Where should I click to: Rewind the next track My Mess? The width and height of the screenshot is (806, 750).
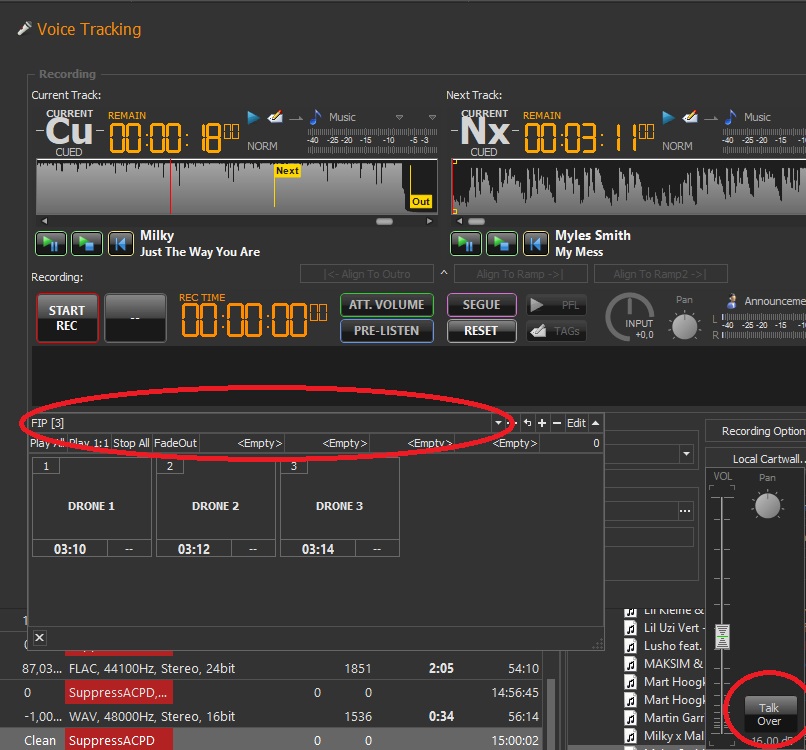coord(535,243)
